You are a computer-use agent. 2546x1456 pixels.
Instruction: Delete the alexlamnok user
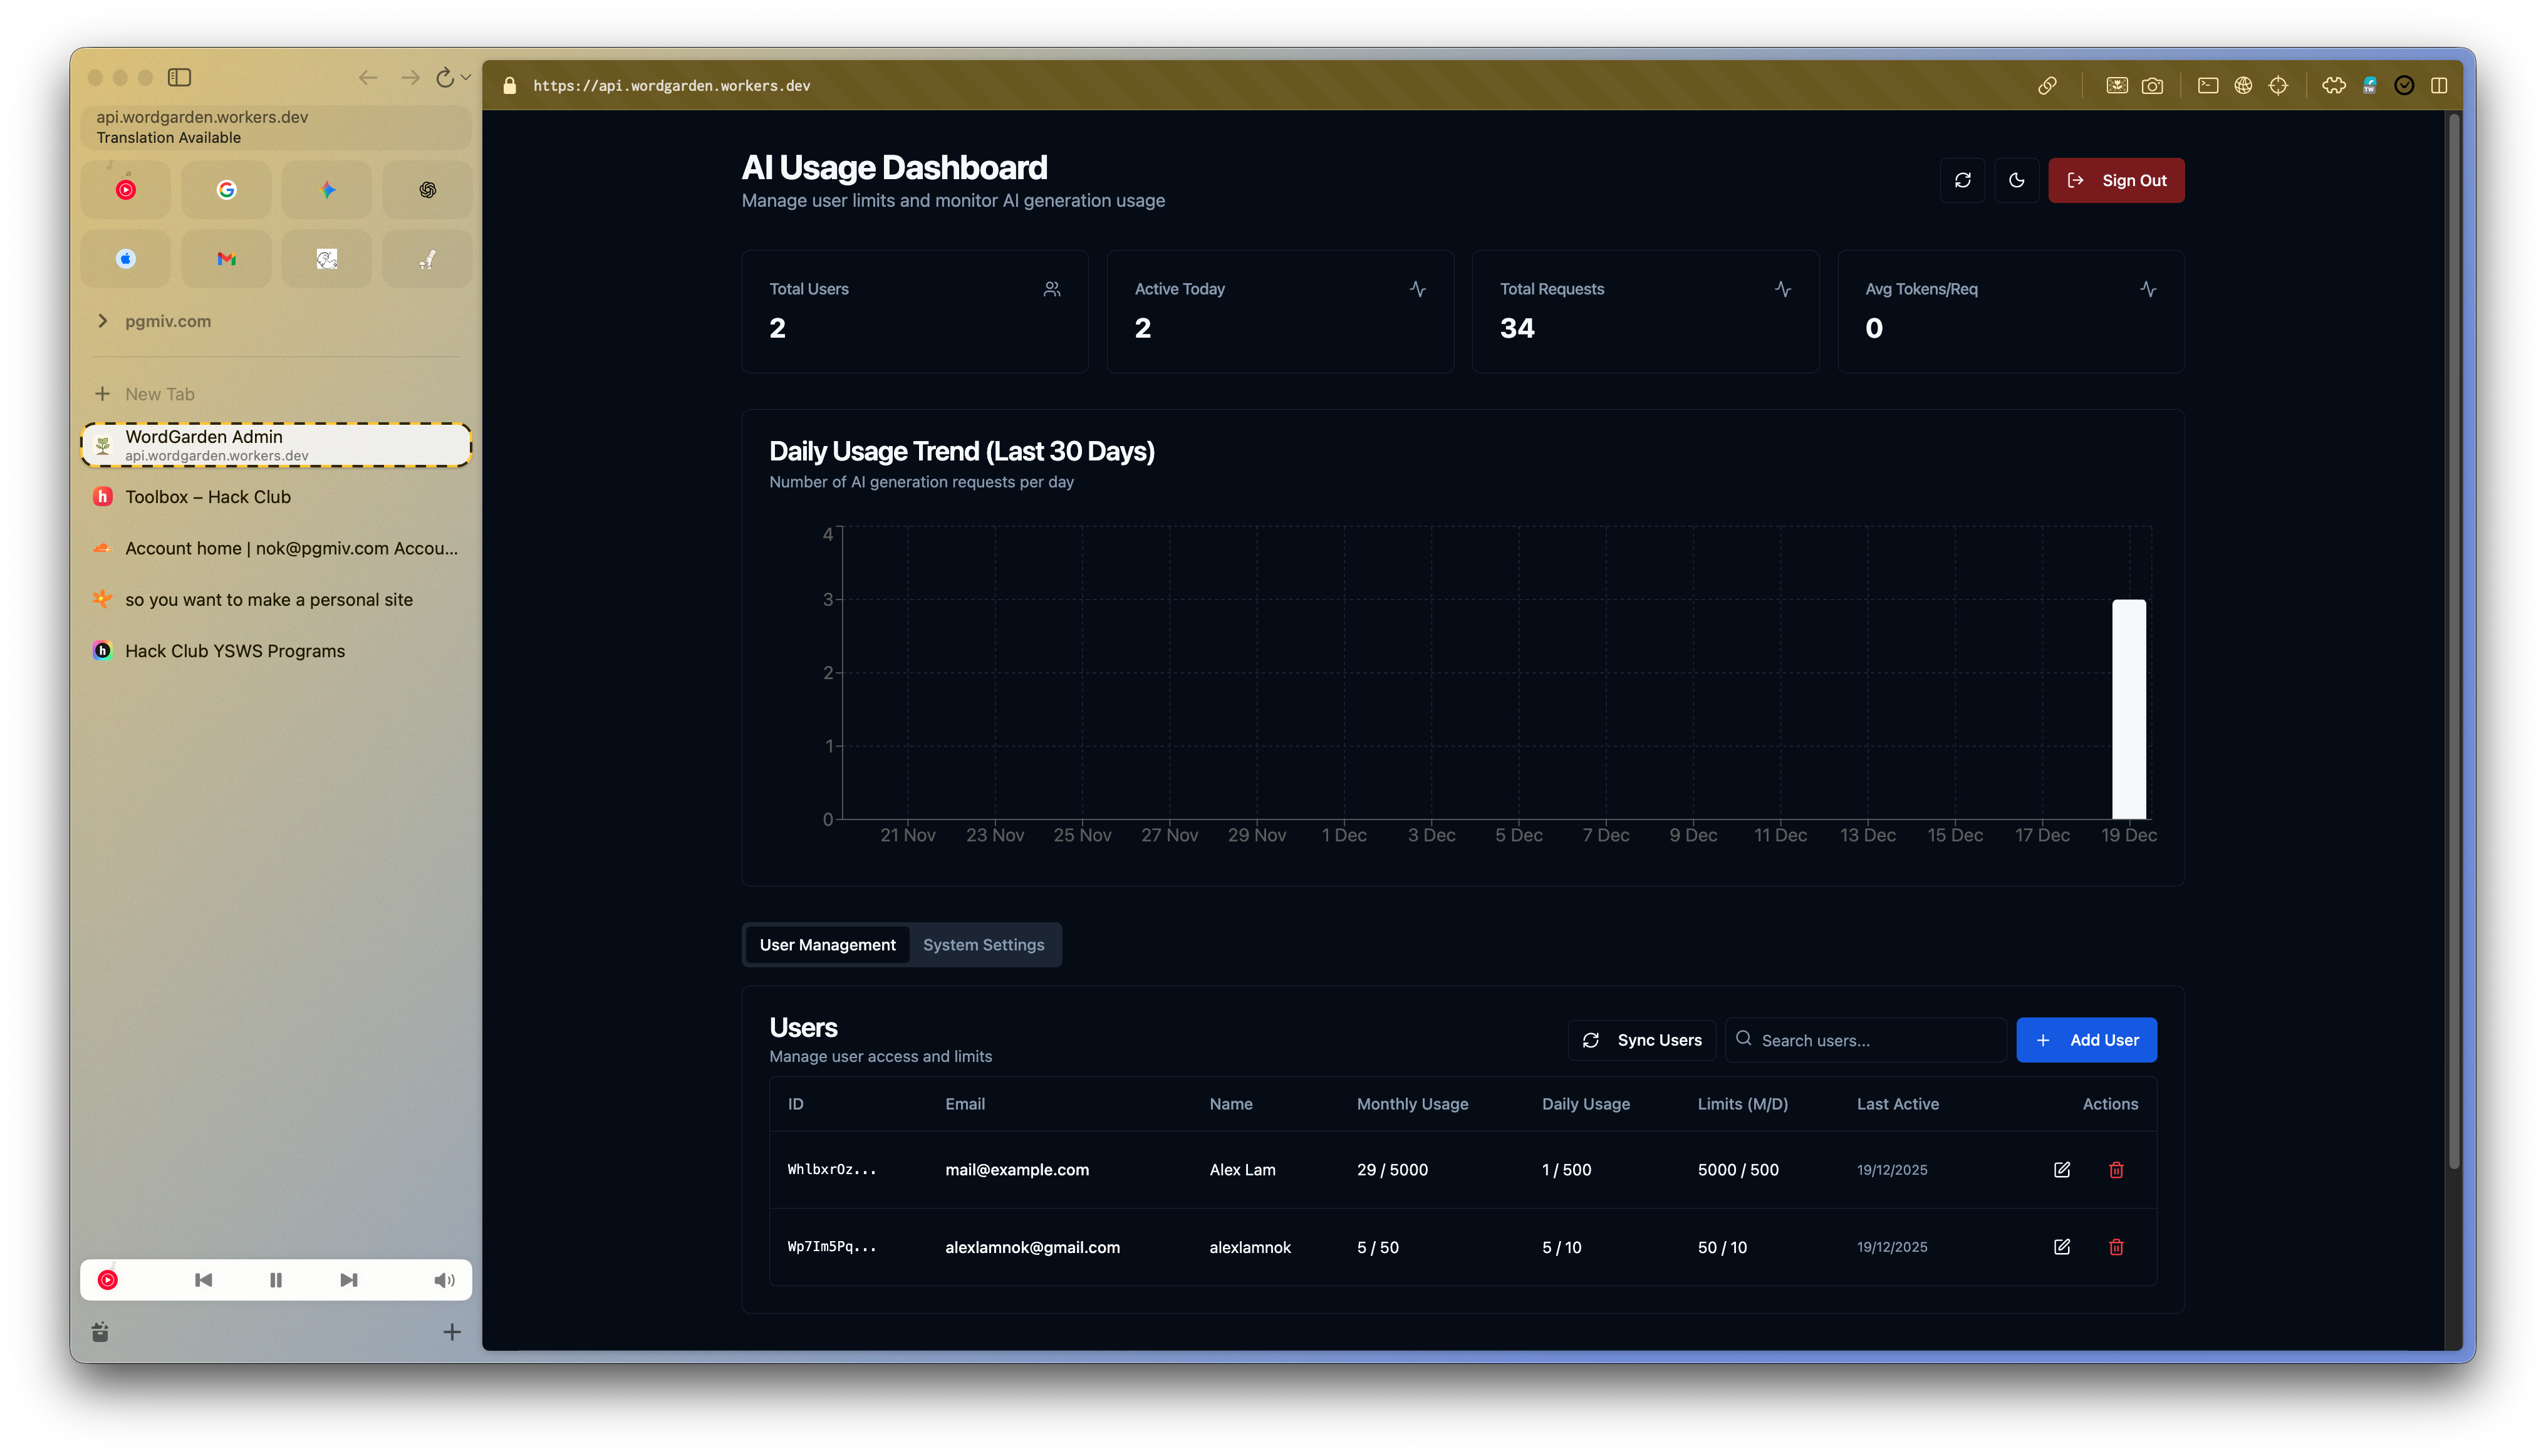tap(2116, 1247)
